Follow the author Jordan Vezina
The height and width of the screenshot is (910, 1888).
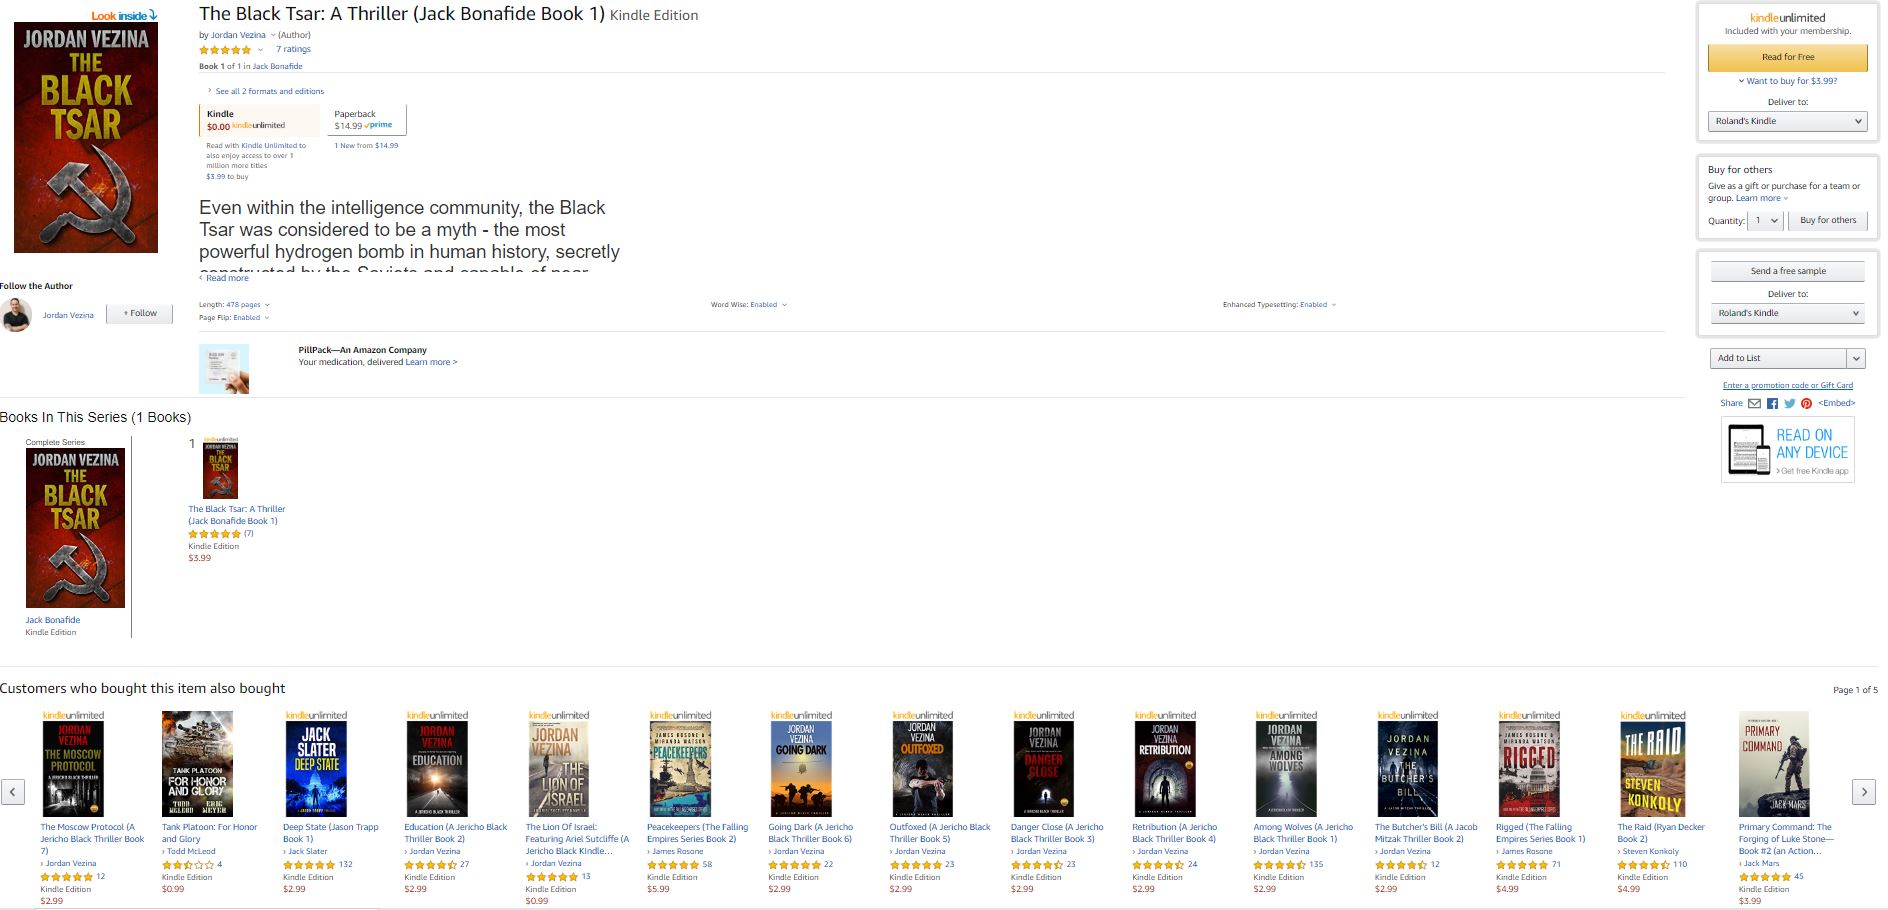[140, 314]
